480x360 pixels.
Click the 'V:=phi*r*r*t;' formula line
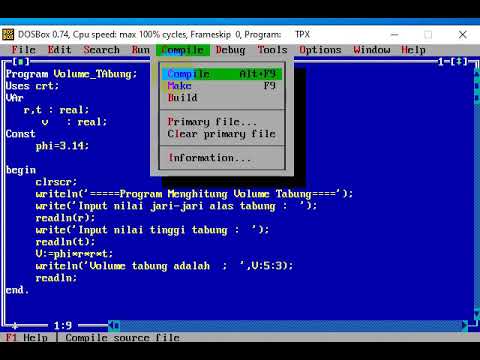[x=74, y=254]
